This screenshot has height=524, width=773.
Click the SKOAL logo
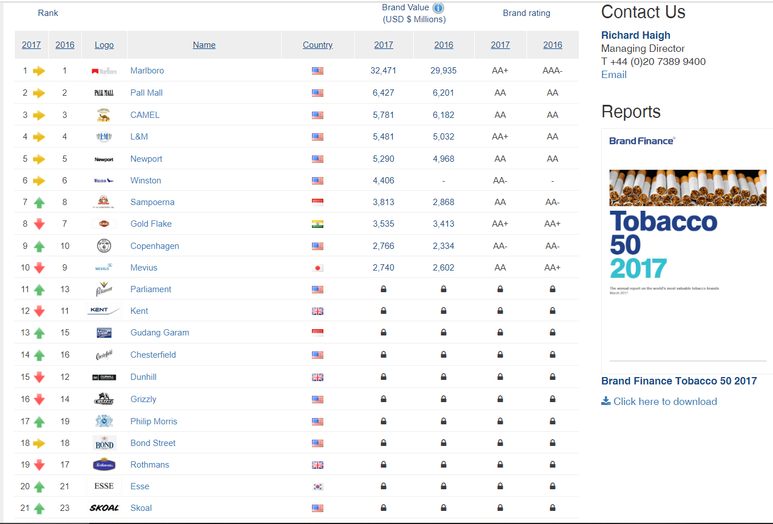pyautogui.click(x=104, y=508)
